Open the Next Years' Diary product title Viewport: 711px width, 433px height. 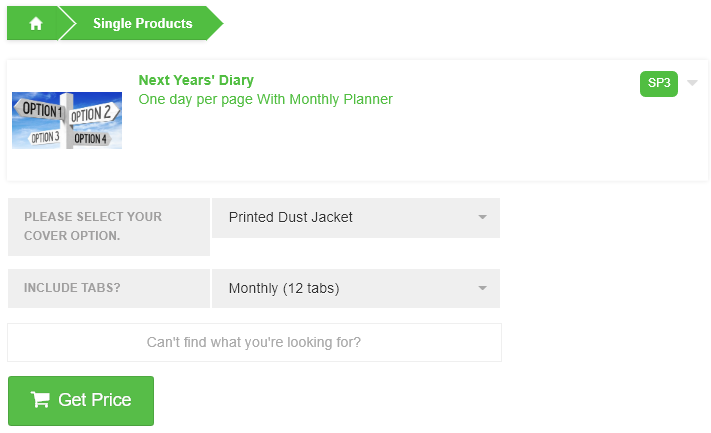point(196,80)
